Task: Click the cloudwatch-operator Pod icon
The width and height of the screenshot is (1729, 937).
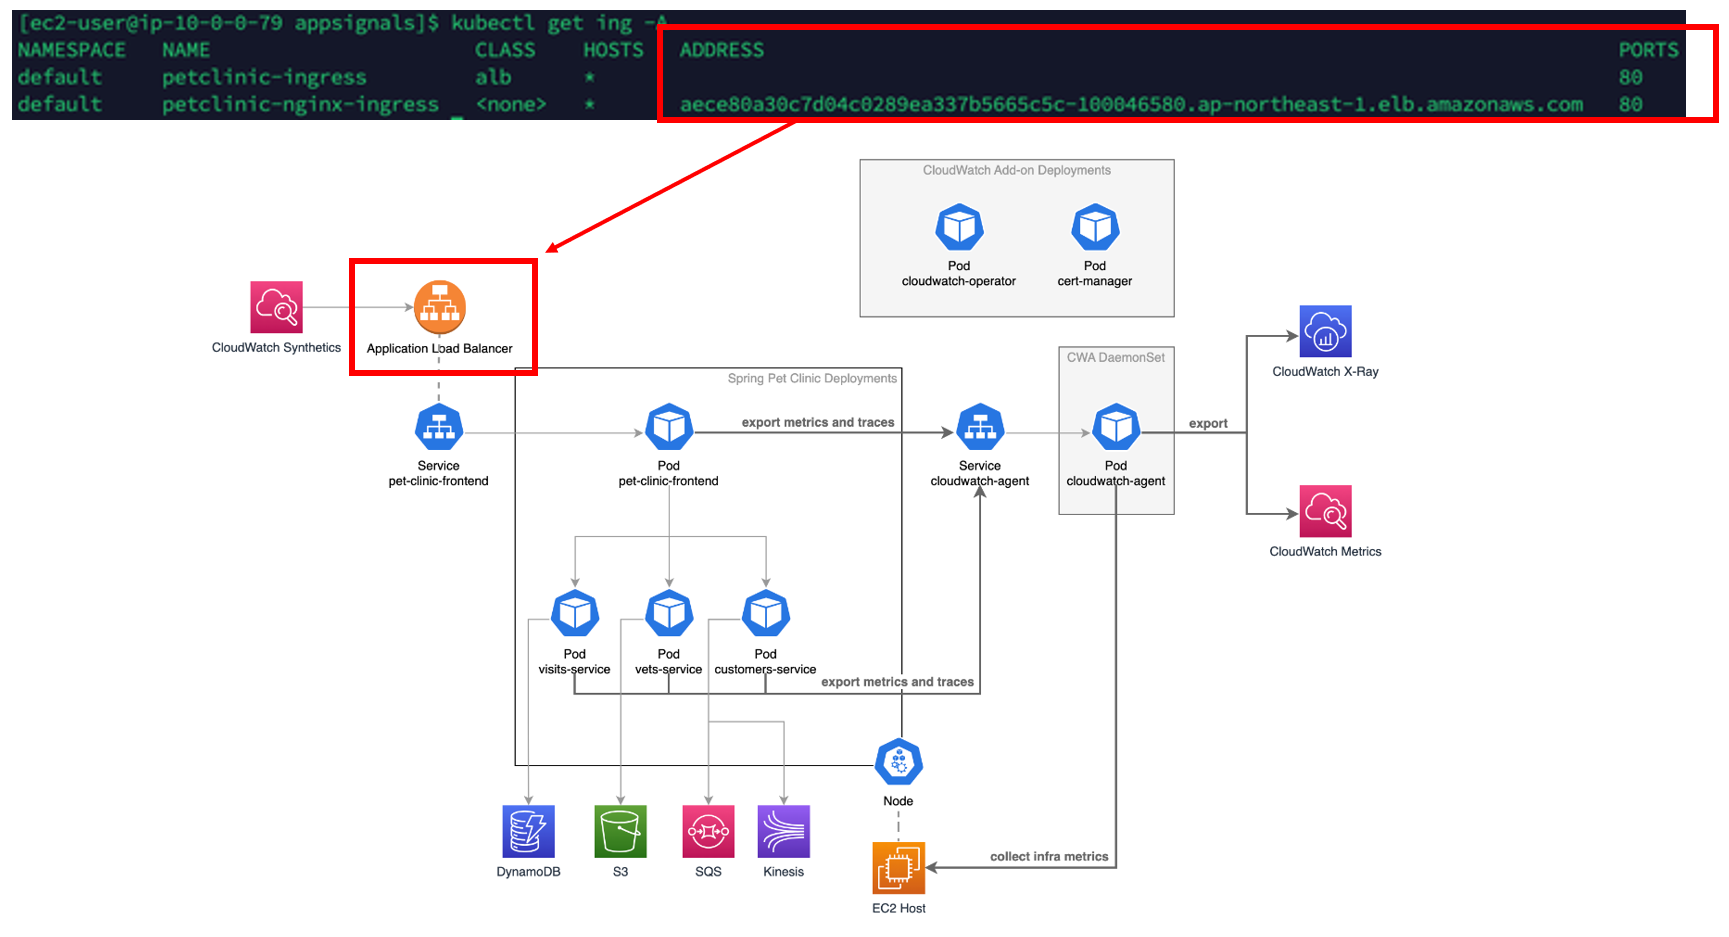Action: click(959, 228)
